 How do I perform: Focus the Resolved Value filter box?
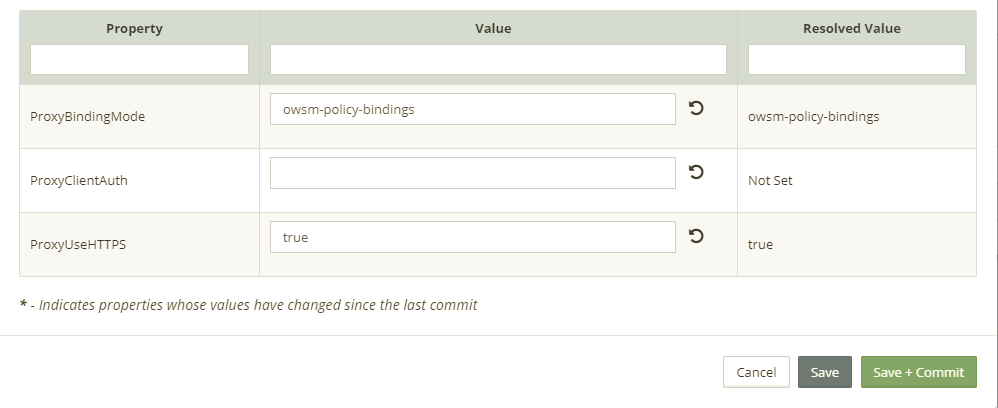856,59
